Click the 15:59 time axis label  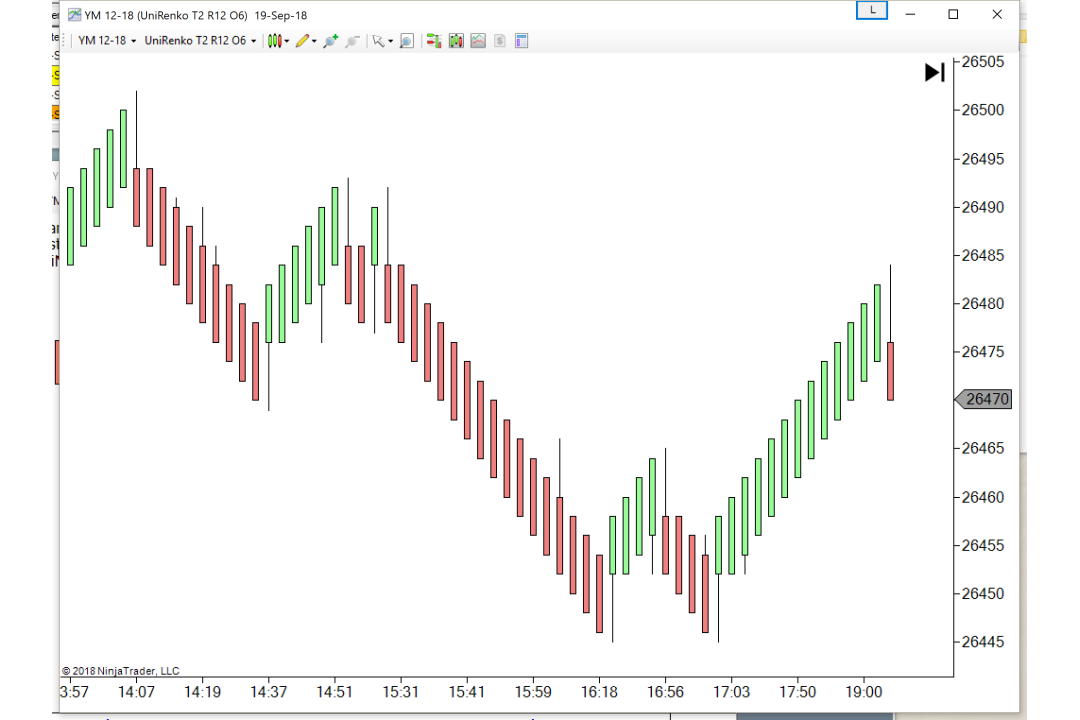(x=533, y=692)
